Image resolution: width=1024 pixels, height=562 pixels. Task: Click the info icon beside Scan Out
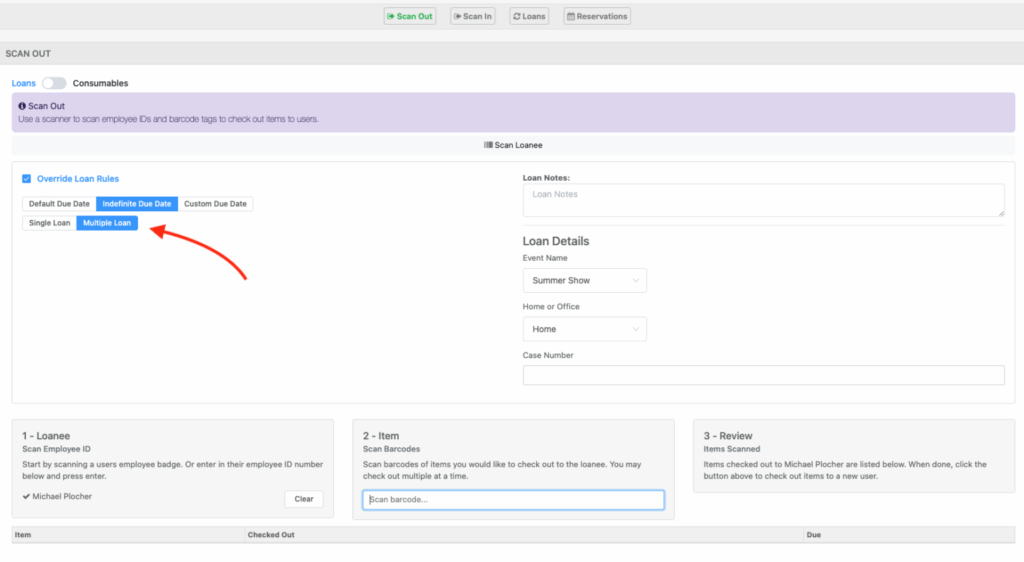point(22,106)
